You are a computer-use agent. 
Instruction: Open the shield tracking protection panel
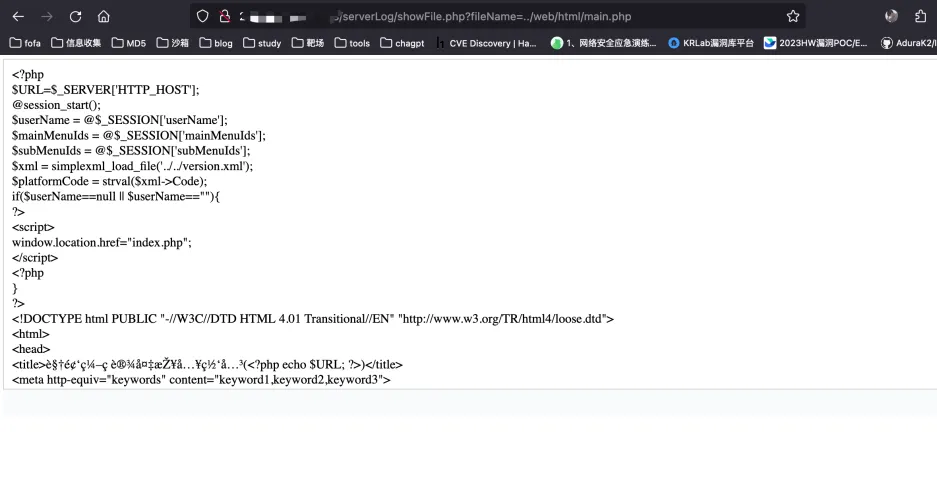[203, 16]
